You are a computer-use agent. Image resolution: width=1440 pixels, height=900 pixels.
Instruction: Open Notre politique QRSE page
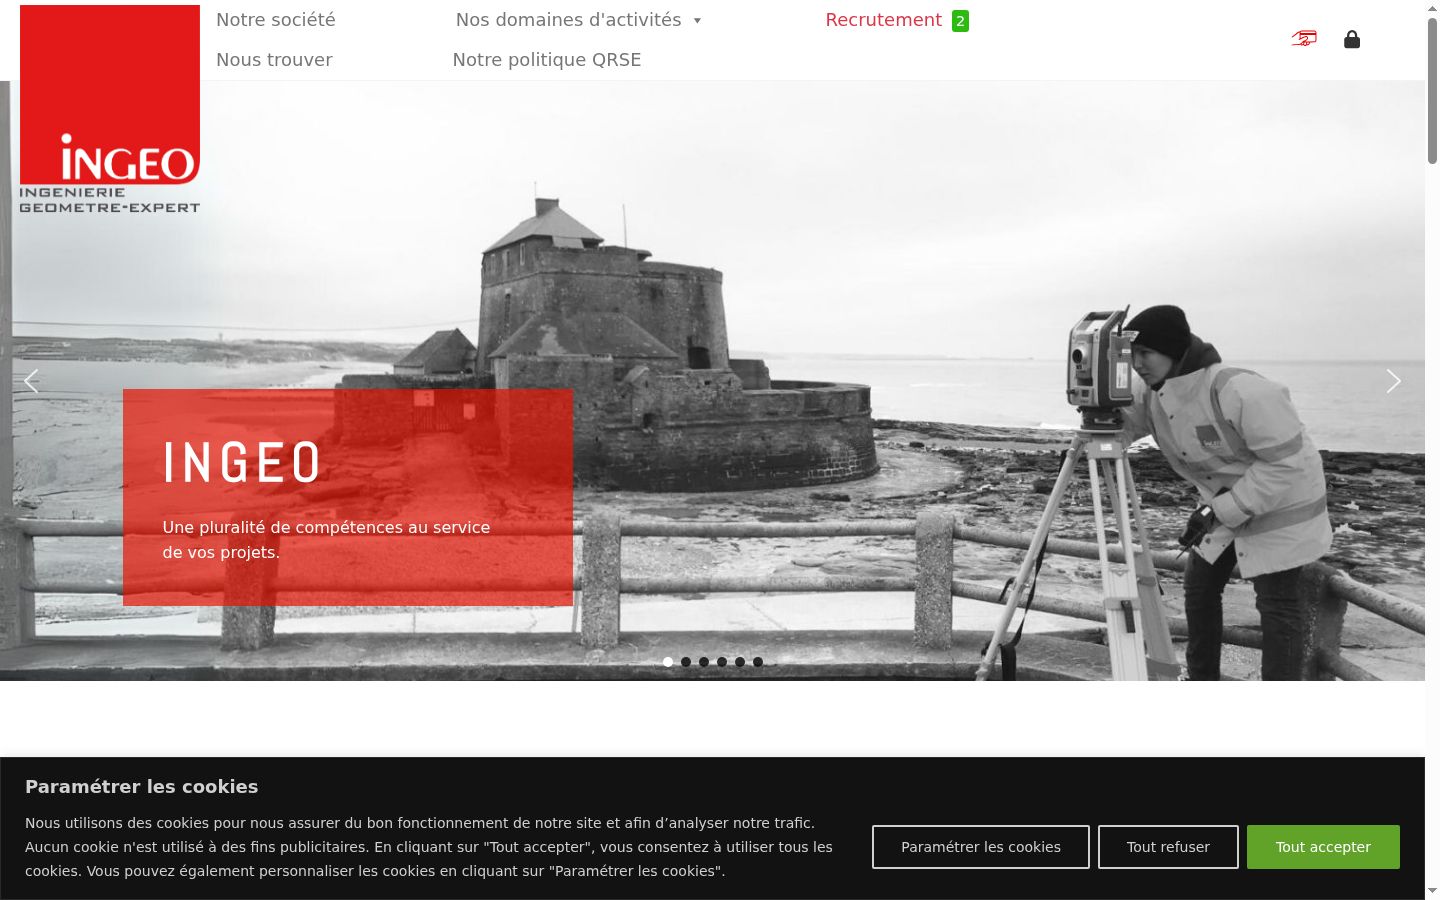pyautogui.click(x=547, y=60)
